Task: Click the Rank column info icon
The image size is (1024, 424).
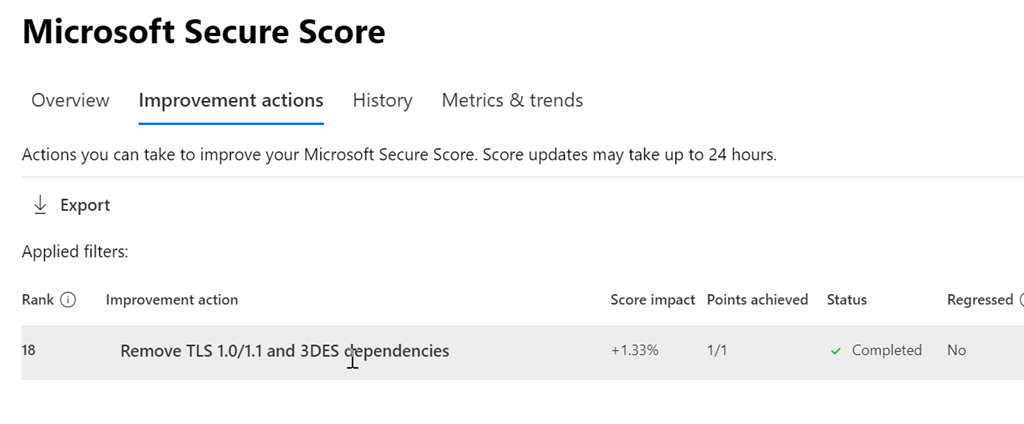Action: click(x=68, y=300)
